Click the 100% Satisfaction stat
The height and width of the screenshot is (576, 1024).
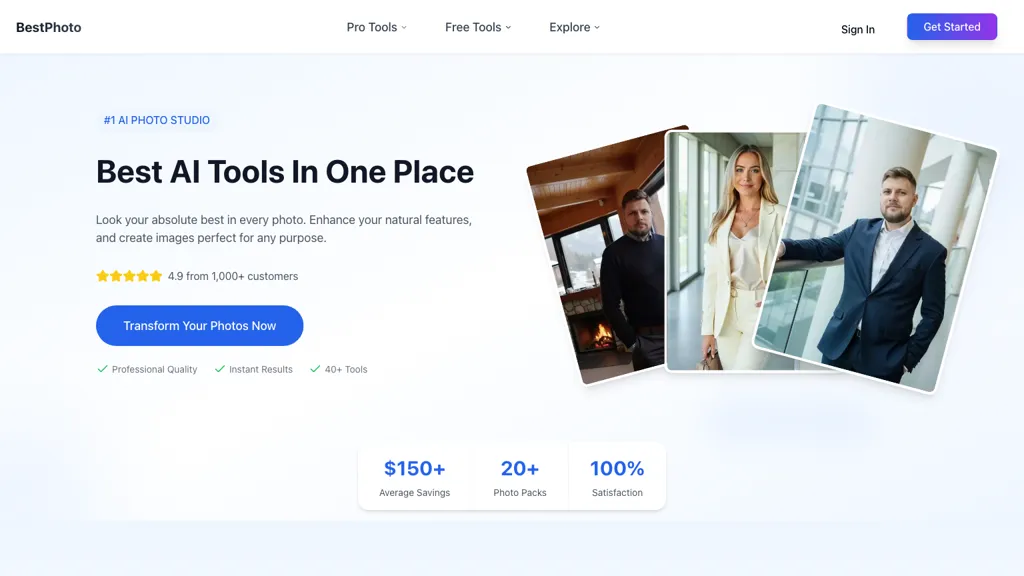[617, 477]
